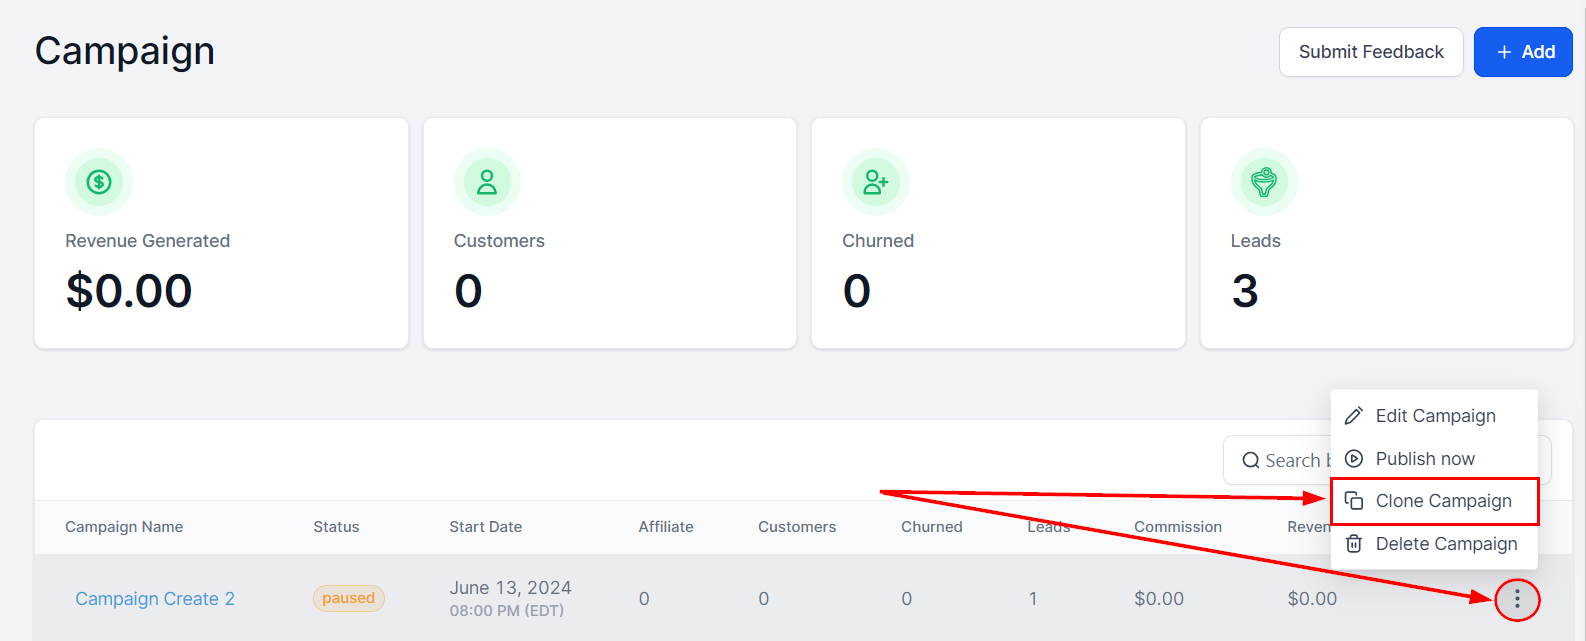The image size is (1586, 641).
Task: Click the paused status badge
Action: tap(348, 599)
